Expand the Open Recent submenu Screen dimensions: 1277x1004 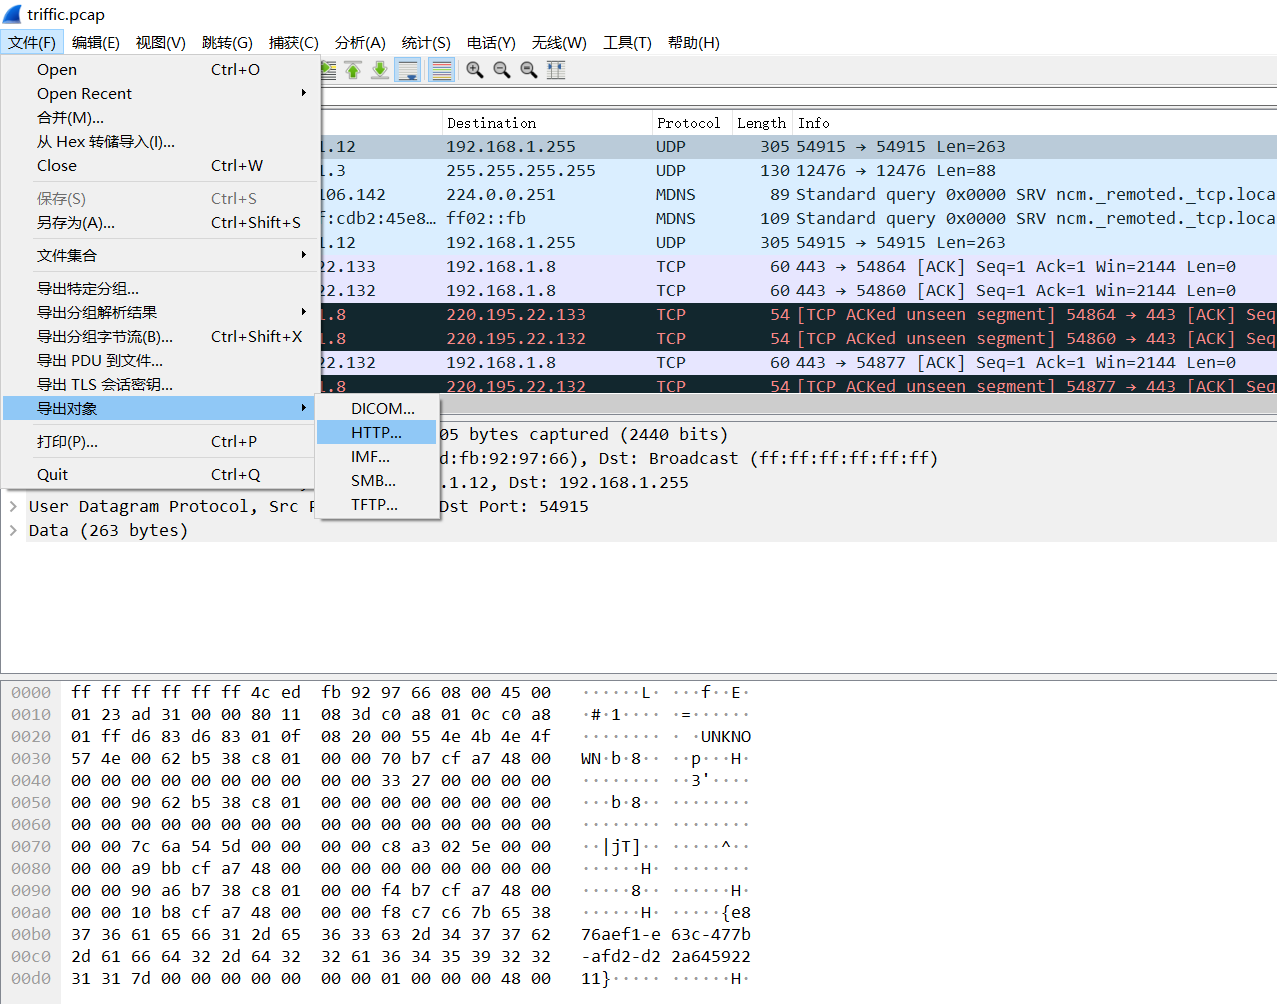(x=158, y=94)
